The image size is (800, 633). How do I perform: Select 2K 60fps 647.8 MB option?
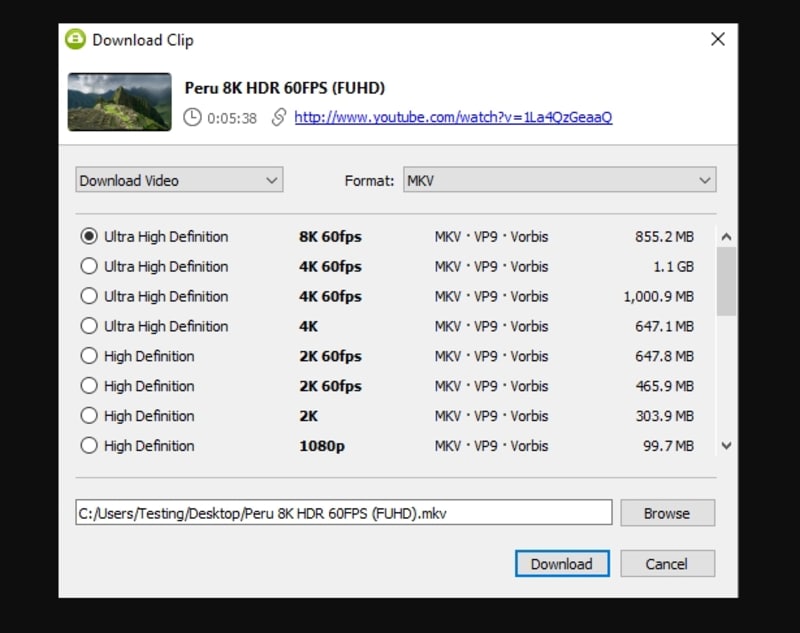[89, 356]
